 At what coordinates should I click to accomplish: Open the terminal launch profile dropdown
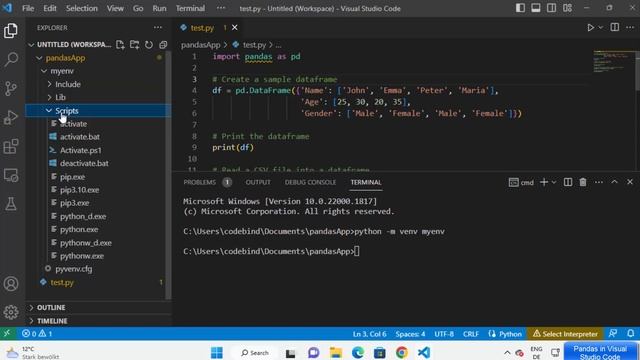(554, 182)
